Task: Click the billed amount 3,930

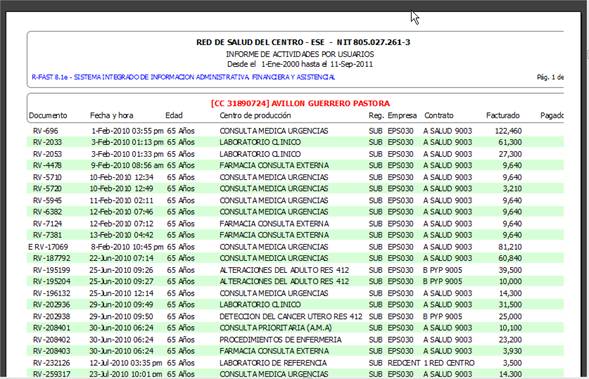Action: 512,351
